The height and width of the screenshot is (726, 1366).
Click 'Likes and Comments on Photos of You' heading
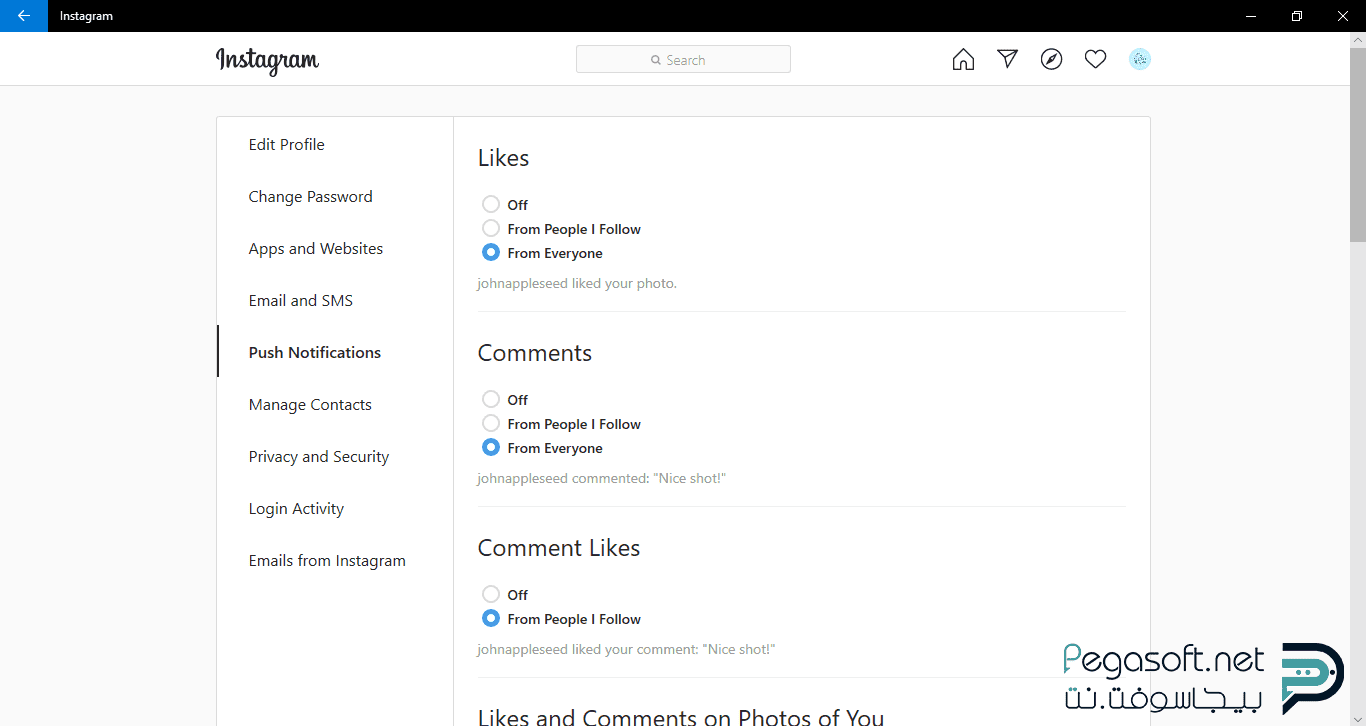681,716
